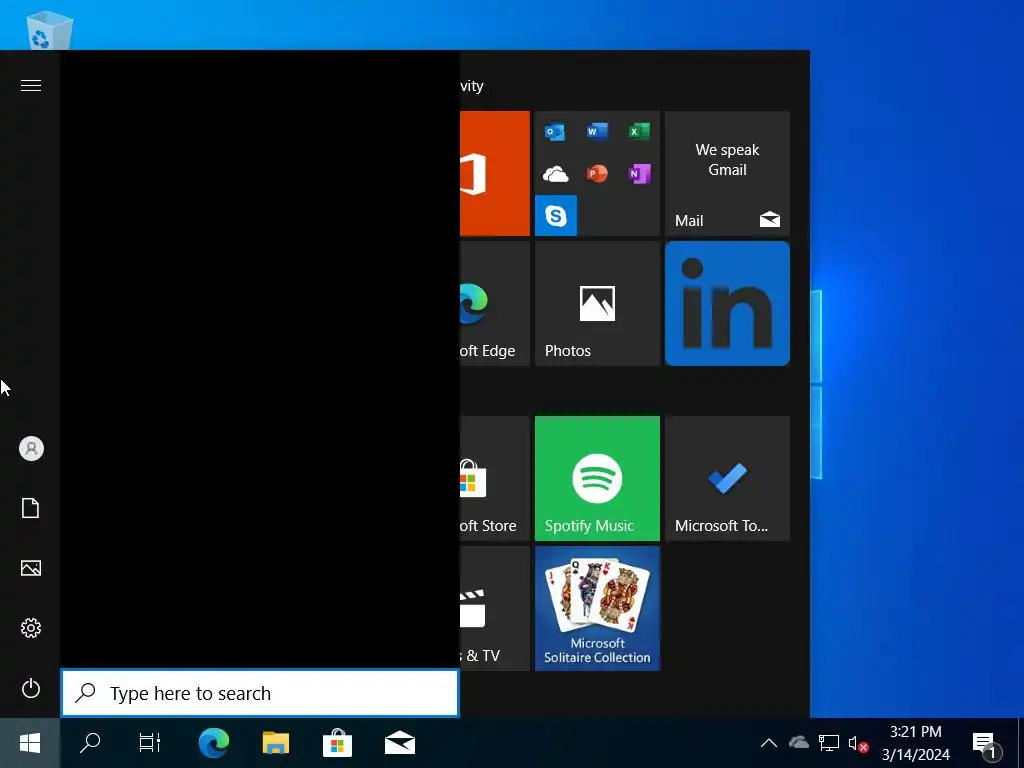This screenshot has height=768, width=1024.
Task: Click the Type here to search box
Action: coord(260,693)
